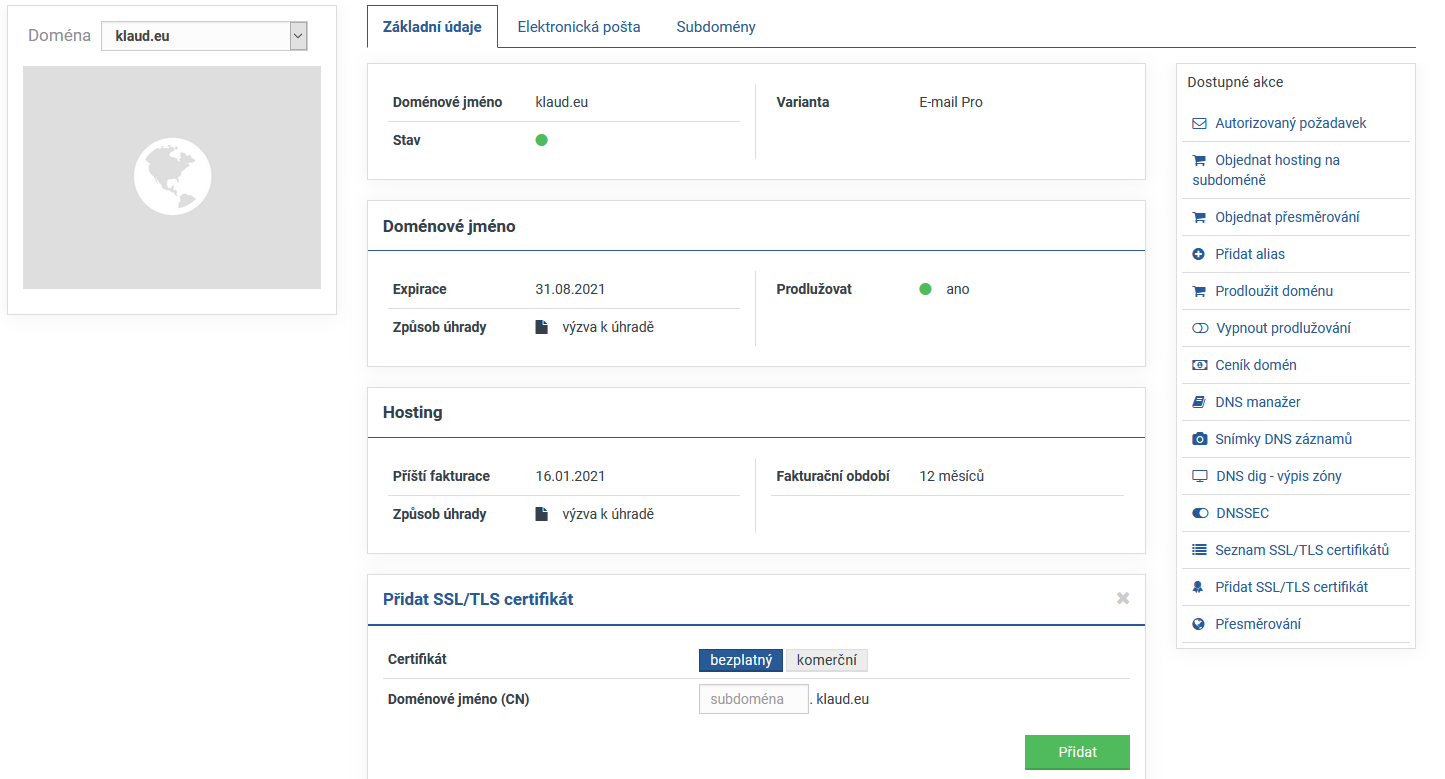Viewport: 1445px width, 779px height.
Task: Open the Subdomény tab
Action: [x=715, y=27]
